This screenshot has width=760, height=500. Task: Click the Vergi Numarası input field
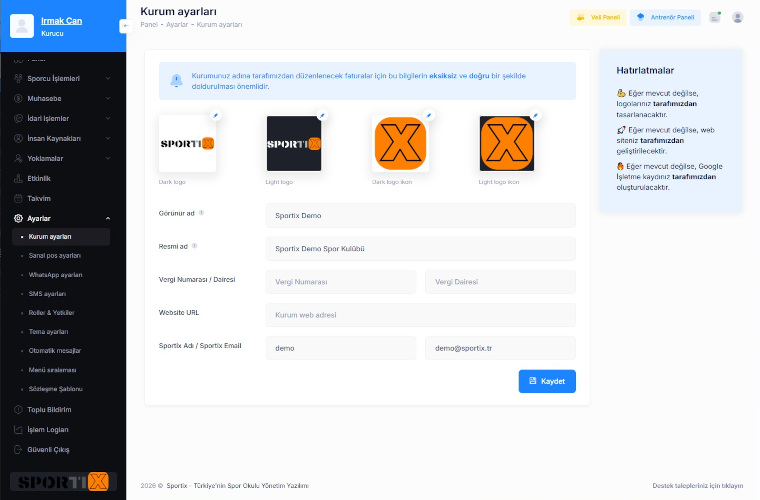pos(341,281)
